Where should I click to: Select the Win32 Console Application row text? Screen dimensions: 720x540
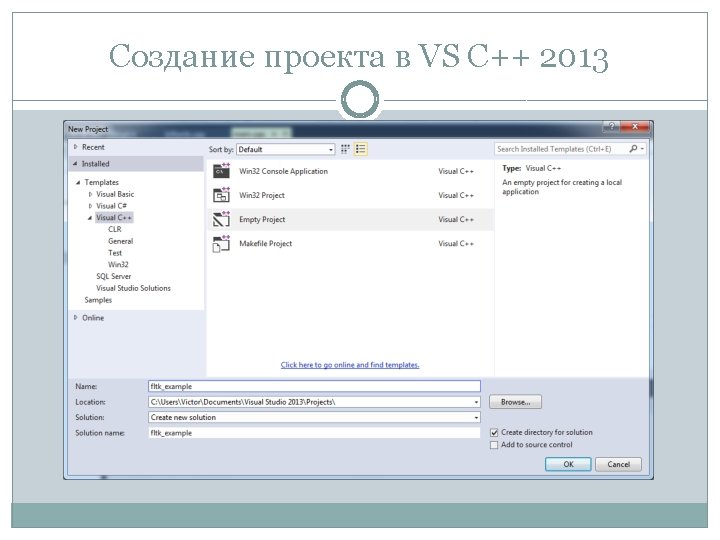click(283, 171)
